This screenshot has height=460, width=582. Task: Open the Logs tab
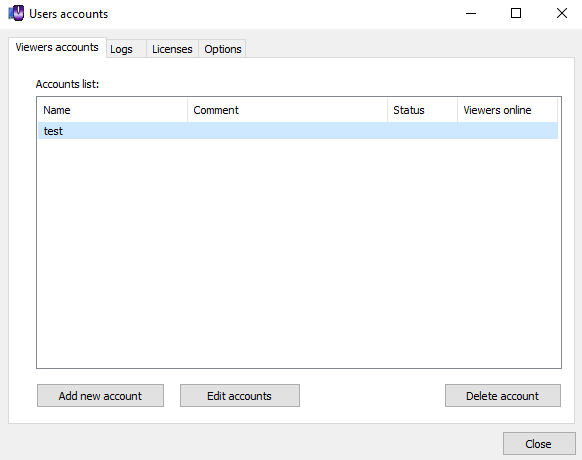tap(126, 49)
